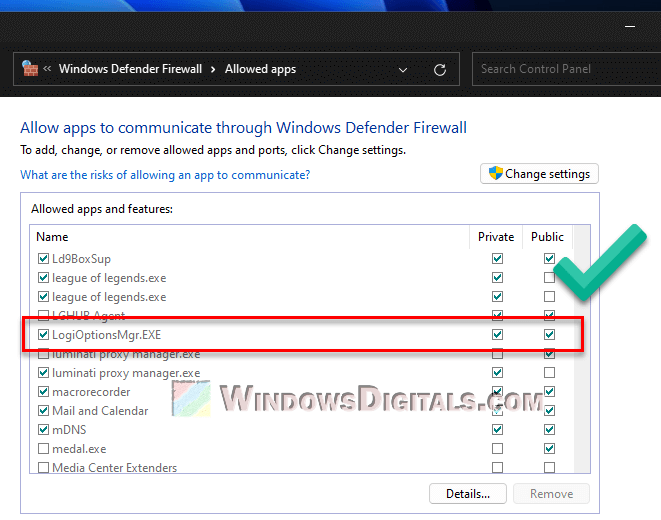Open the address bar history dropdown

403,70
